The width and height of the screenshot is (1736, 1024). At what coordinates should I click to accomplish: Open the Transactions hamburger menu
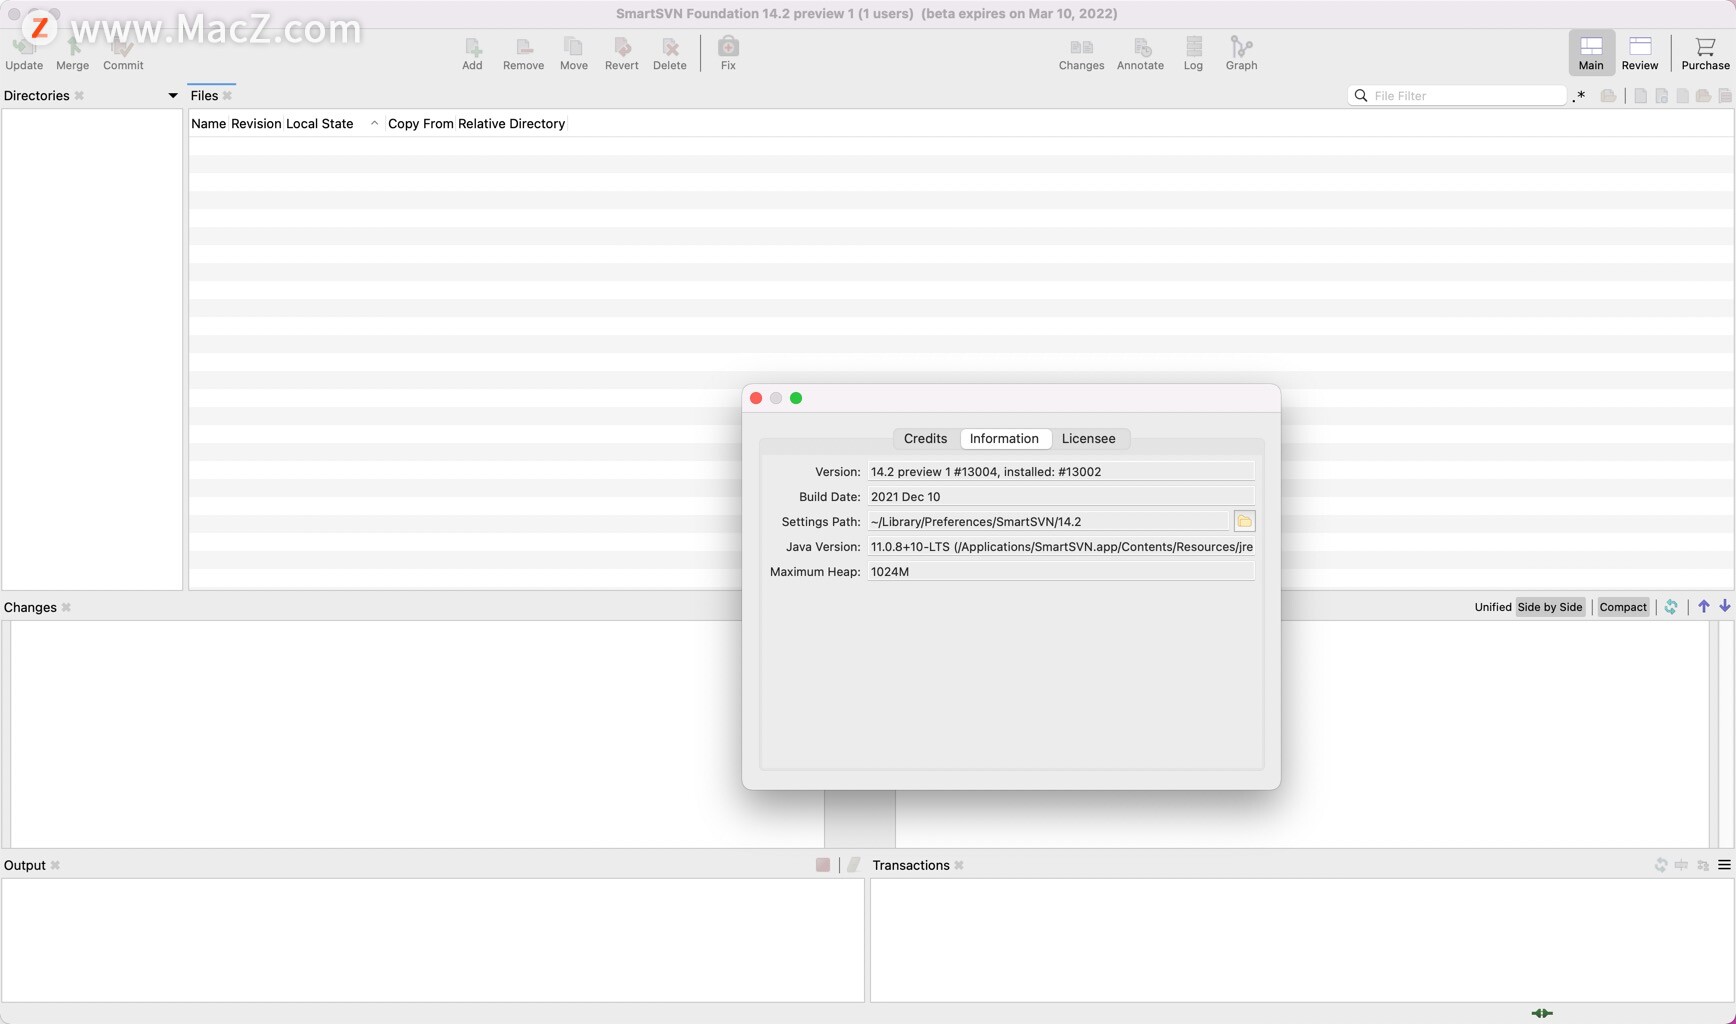pyautogui.click(x=1724, y=865)
